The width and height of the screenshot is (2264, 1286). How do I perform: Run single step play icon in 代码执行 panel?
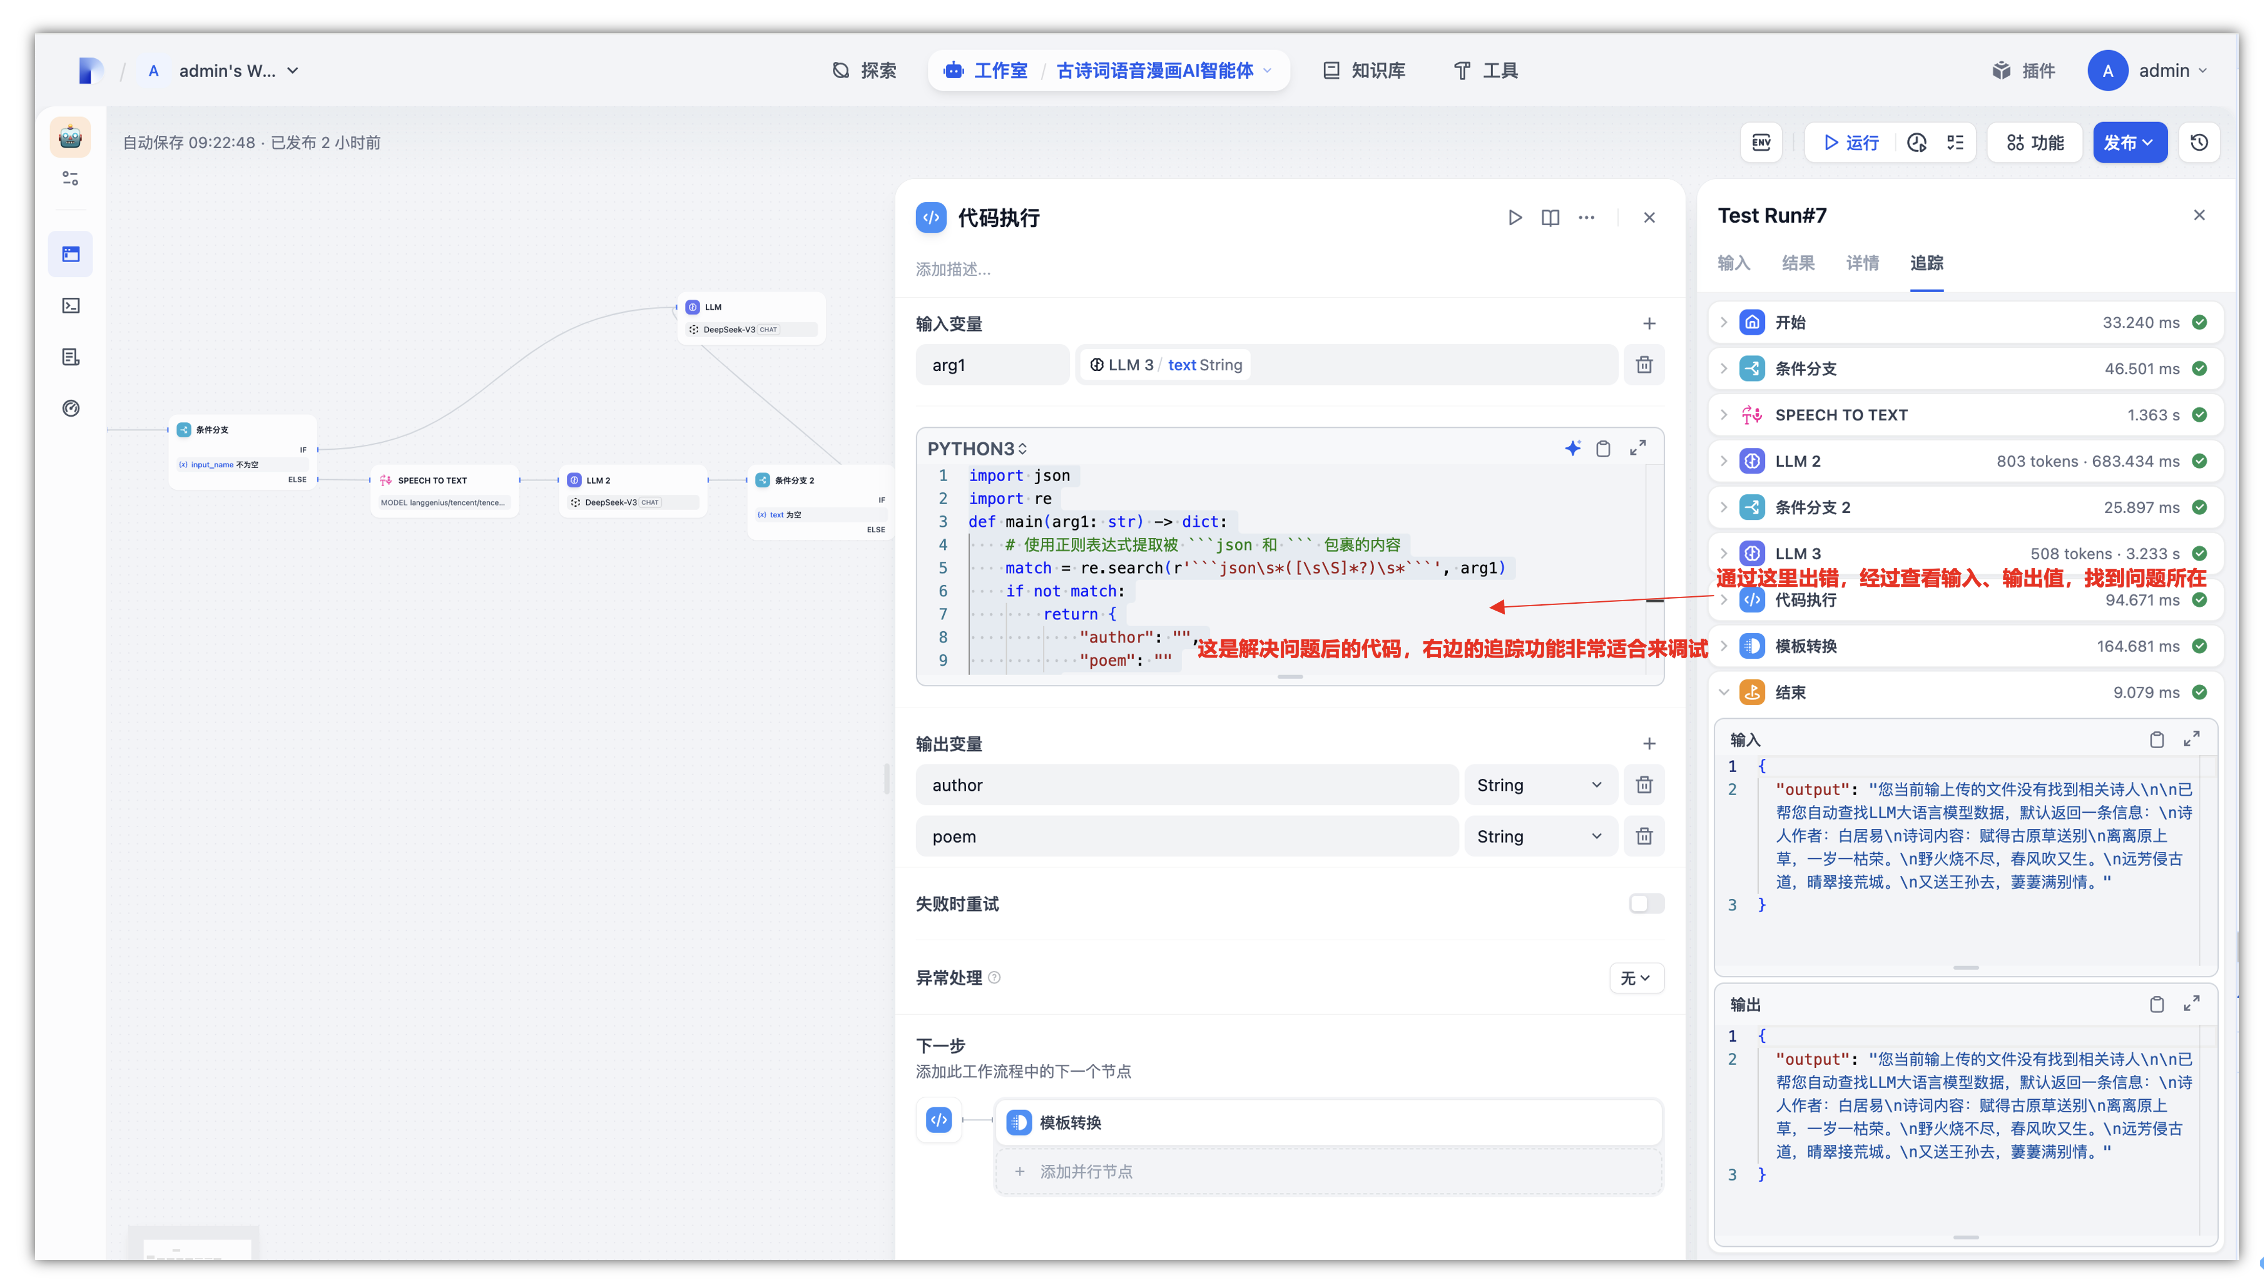coord(1515,218)
